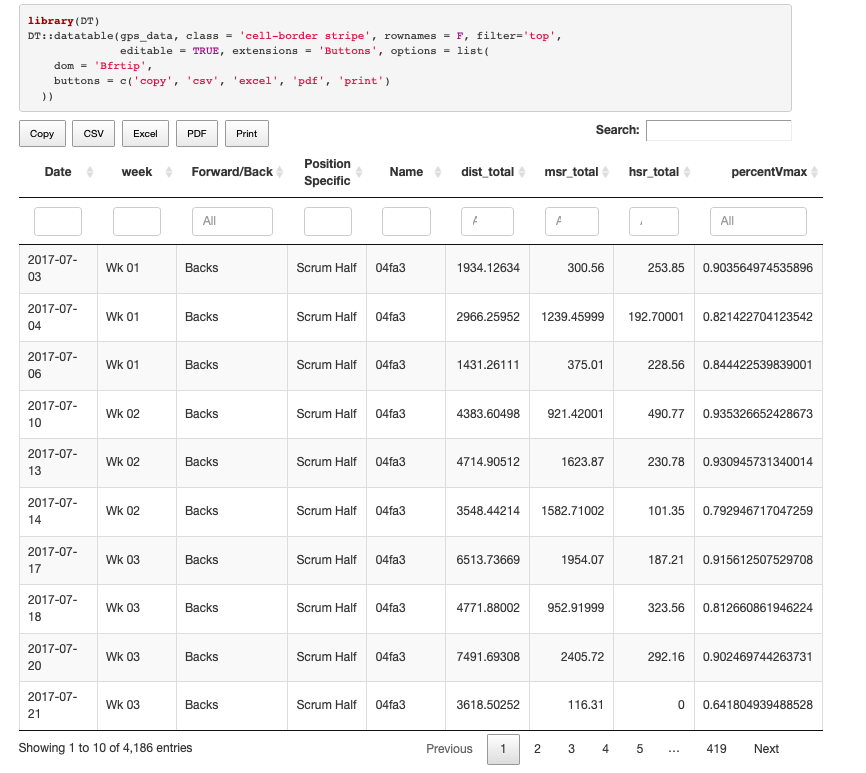Export table with CSV button

[93, 134]
